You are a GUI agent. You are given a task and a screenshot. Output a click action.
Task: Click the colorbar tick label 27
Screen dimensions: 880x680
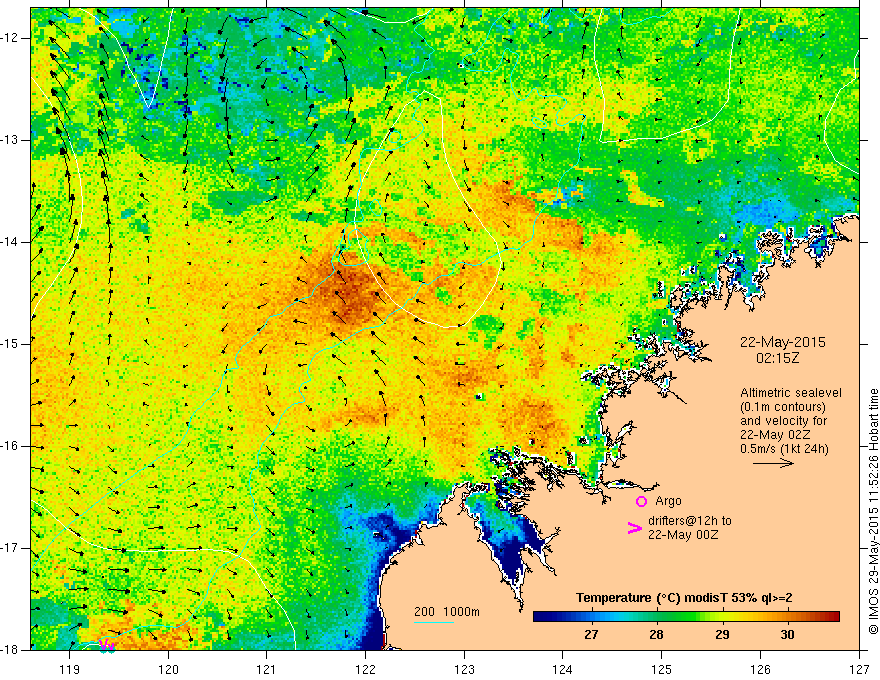coord(591,635)
